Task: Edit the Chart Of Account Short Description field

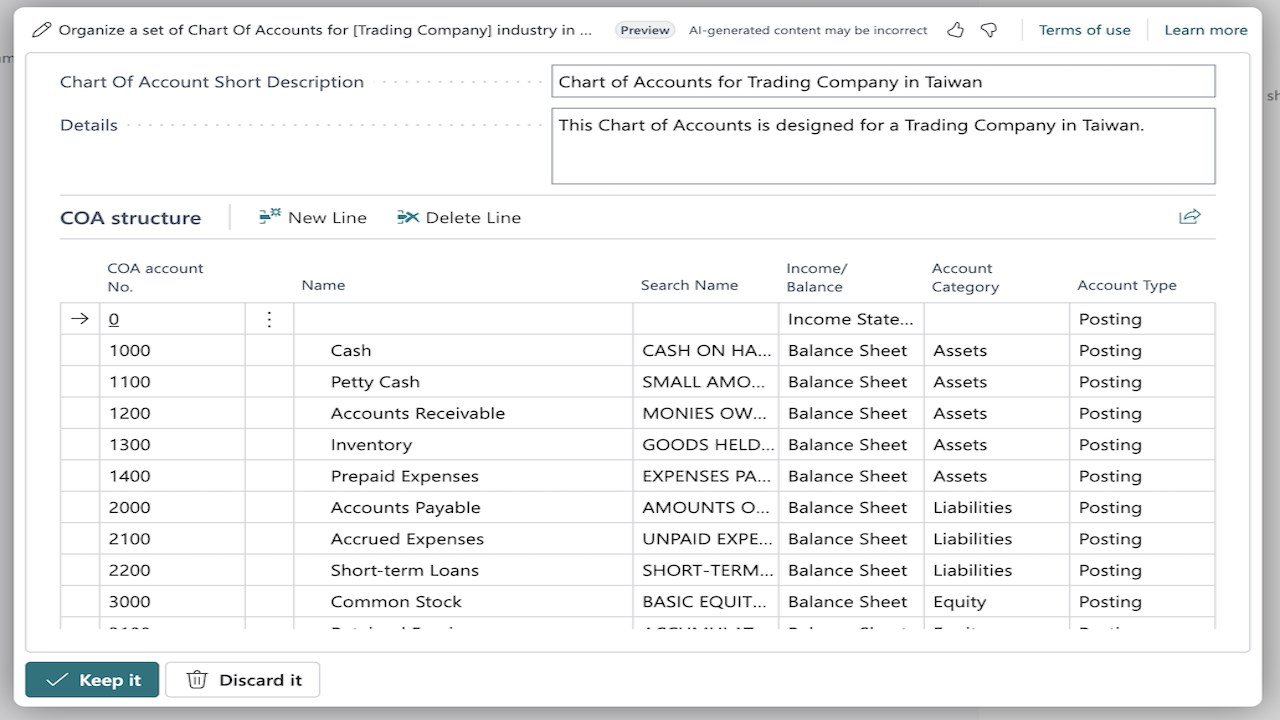Action: [883, 82]
